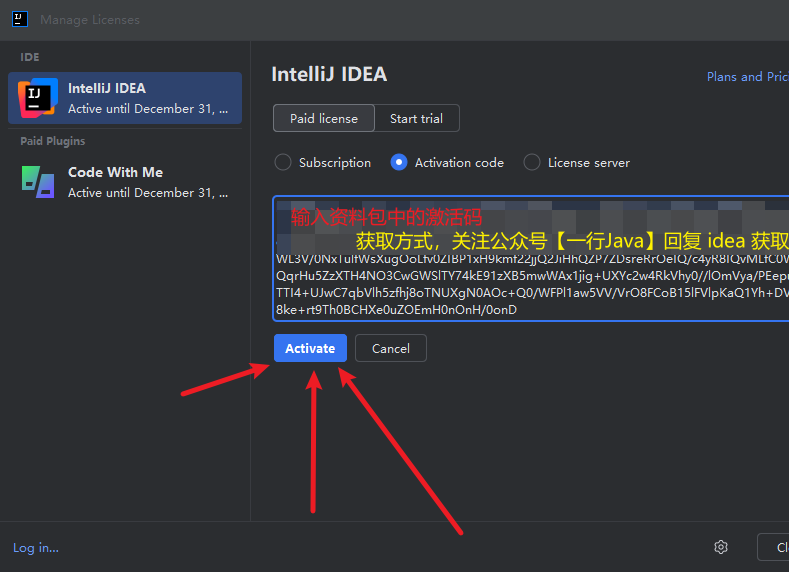789x572 pixels.
Task: Select Code With Me plugin icon
Action: 38,182
